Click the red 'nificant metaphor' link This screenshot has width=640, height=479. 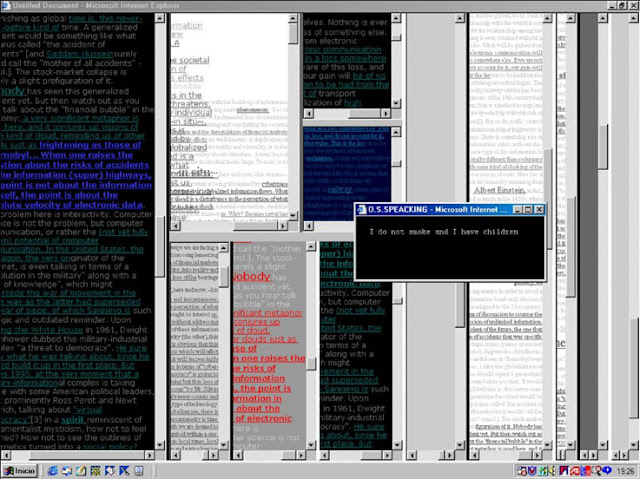pos(268,313)
